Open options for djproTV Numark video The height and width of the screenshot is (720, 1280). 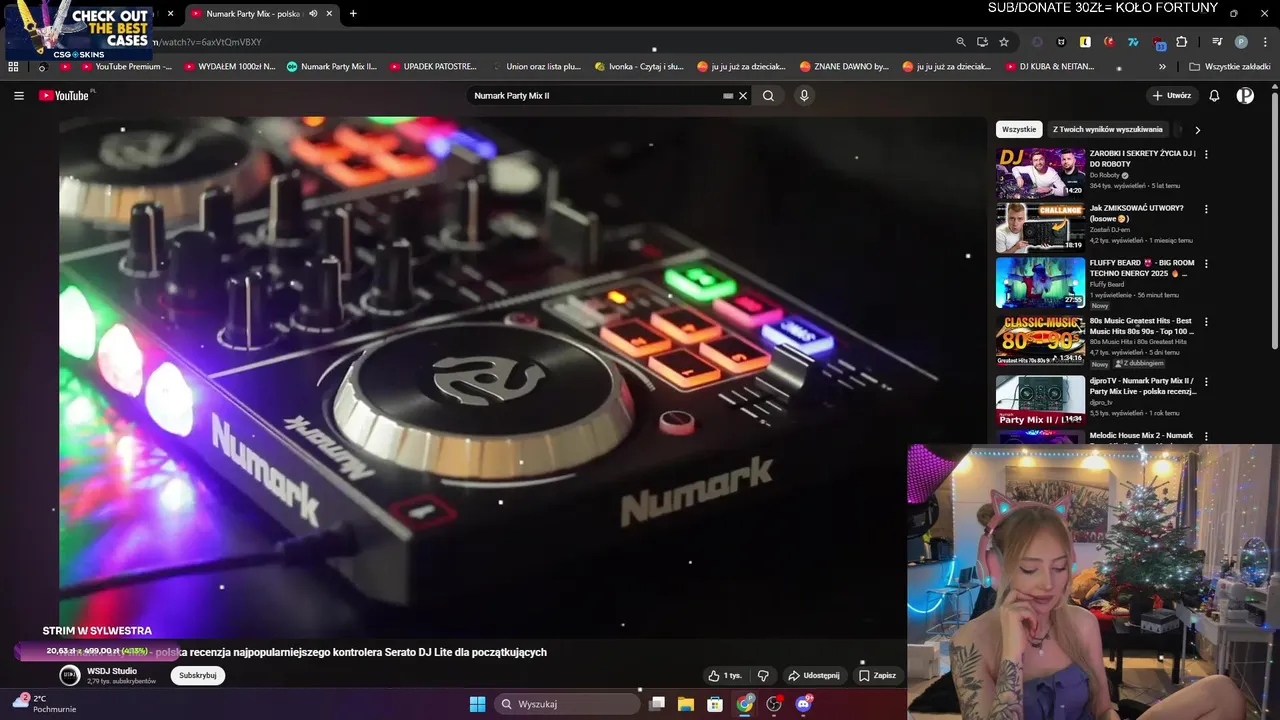(1206, 382)
